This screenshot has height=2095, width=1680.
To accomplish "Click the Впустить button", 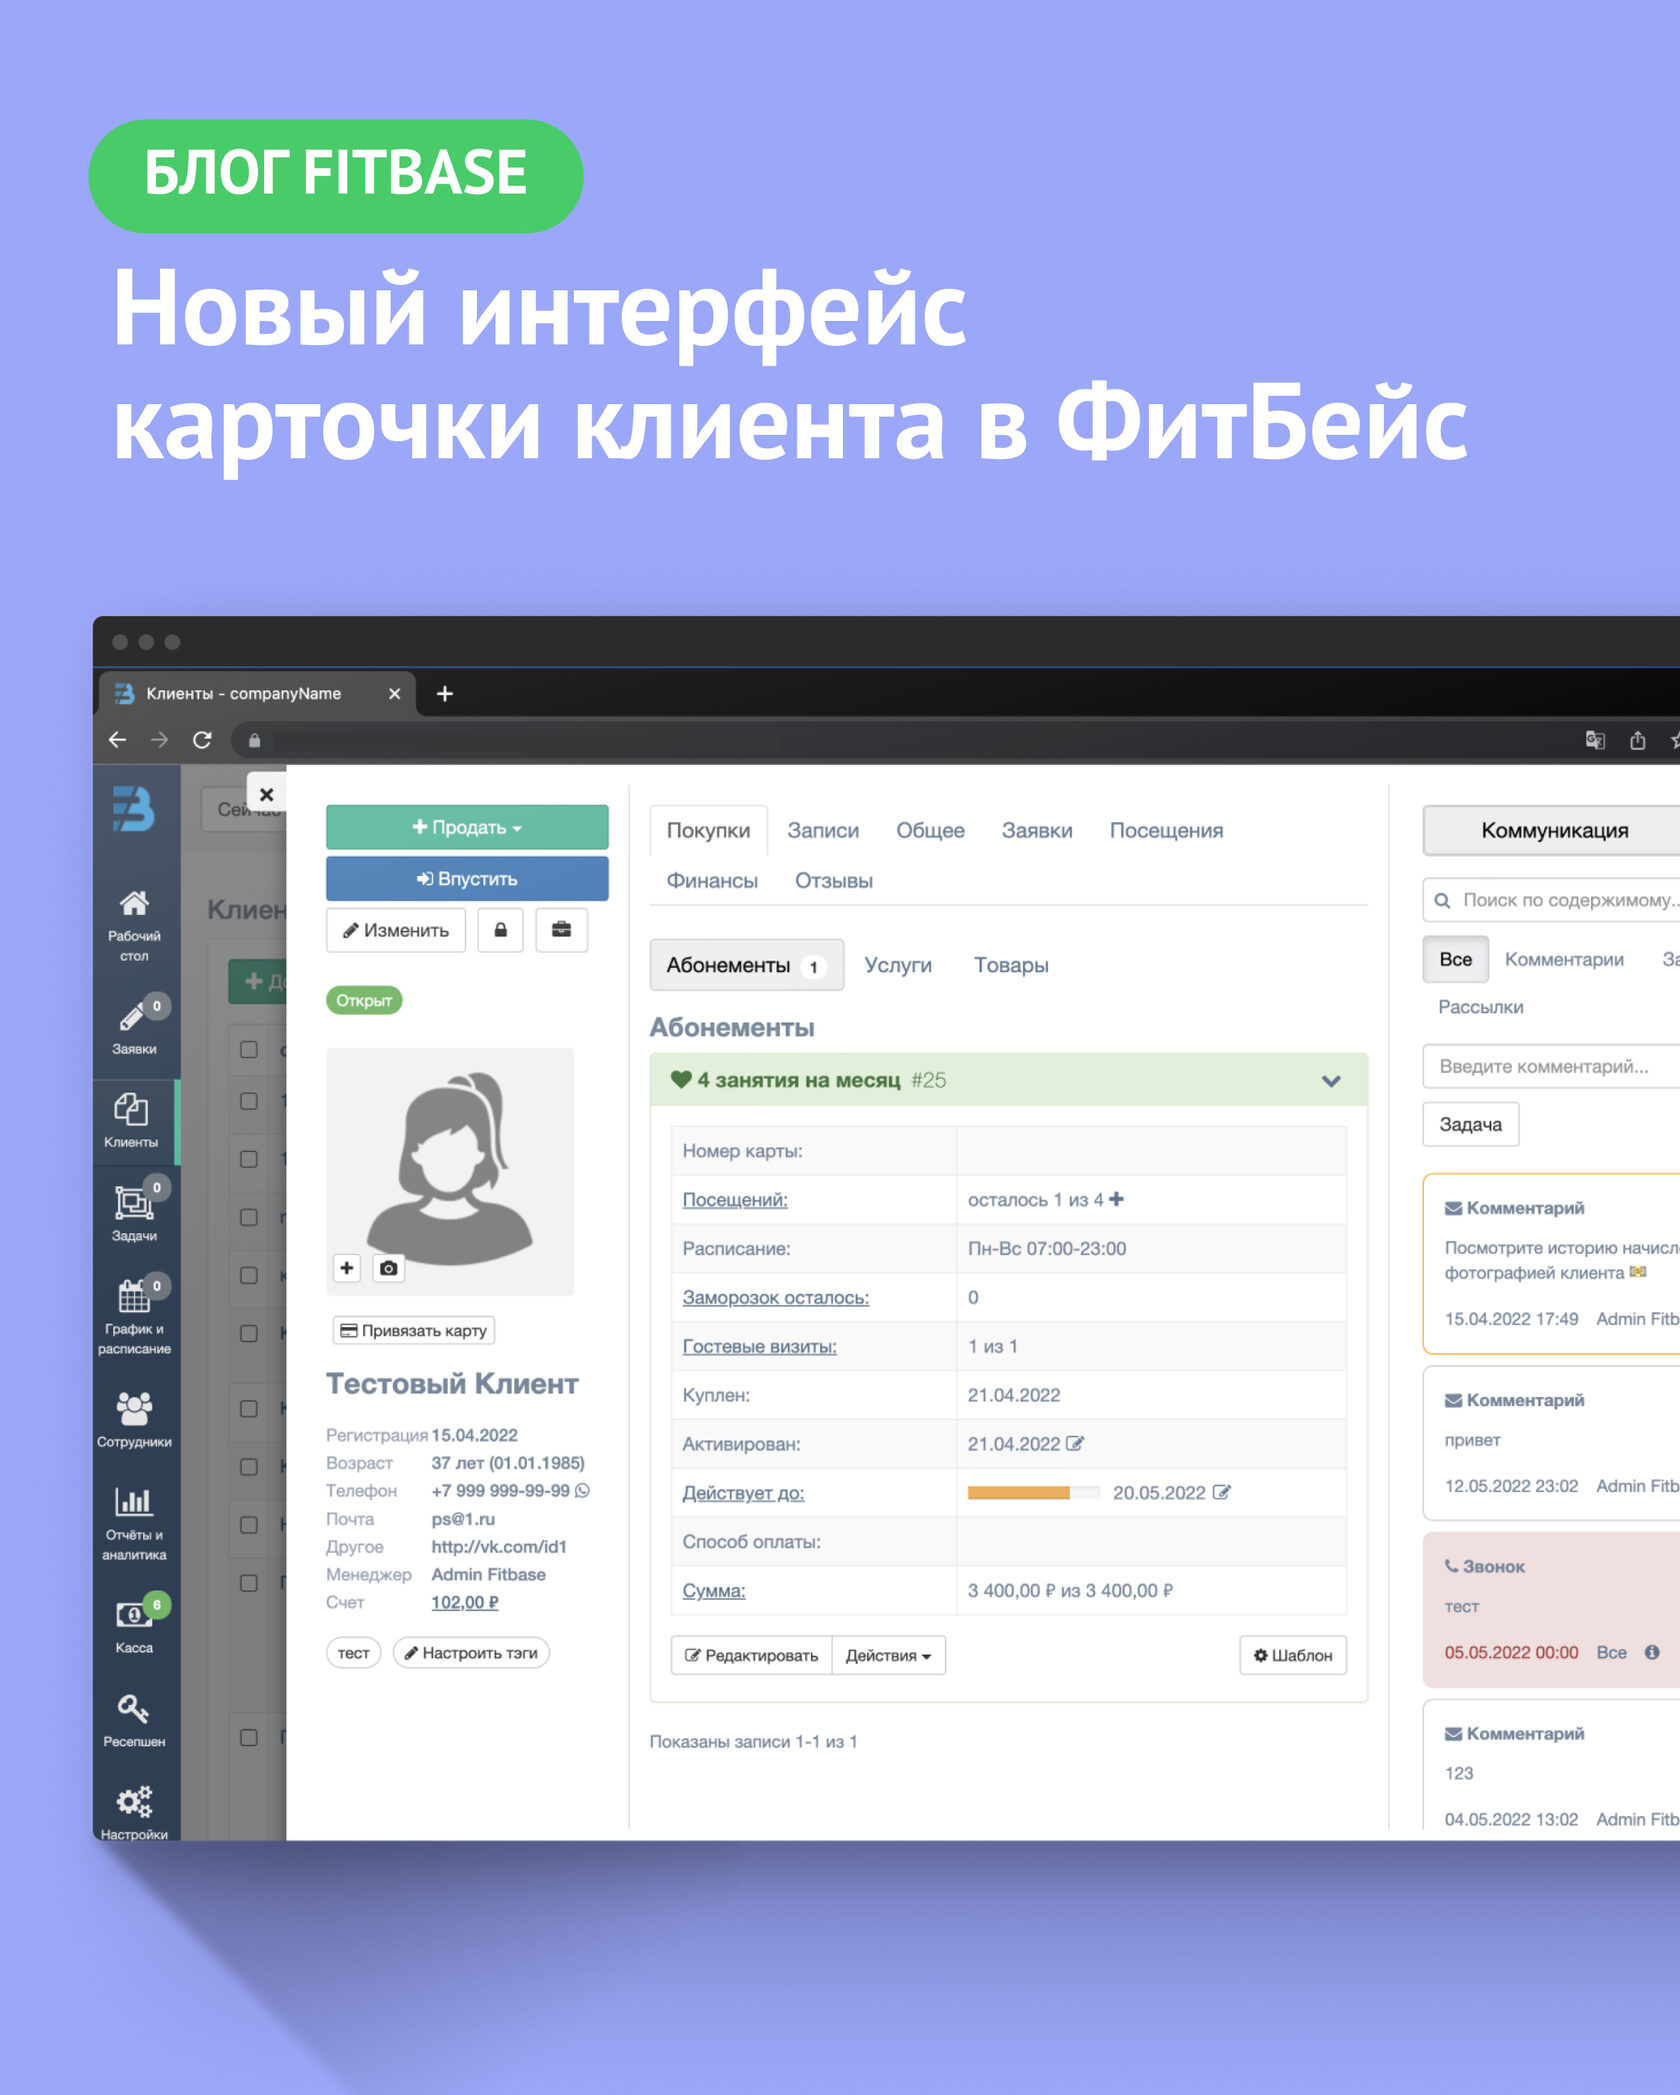I will tap(467, 879).
